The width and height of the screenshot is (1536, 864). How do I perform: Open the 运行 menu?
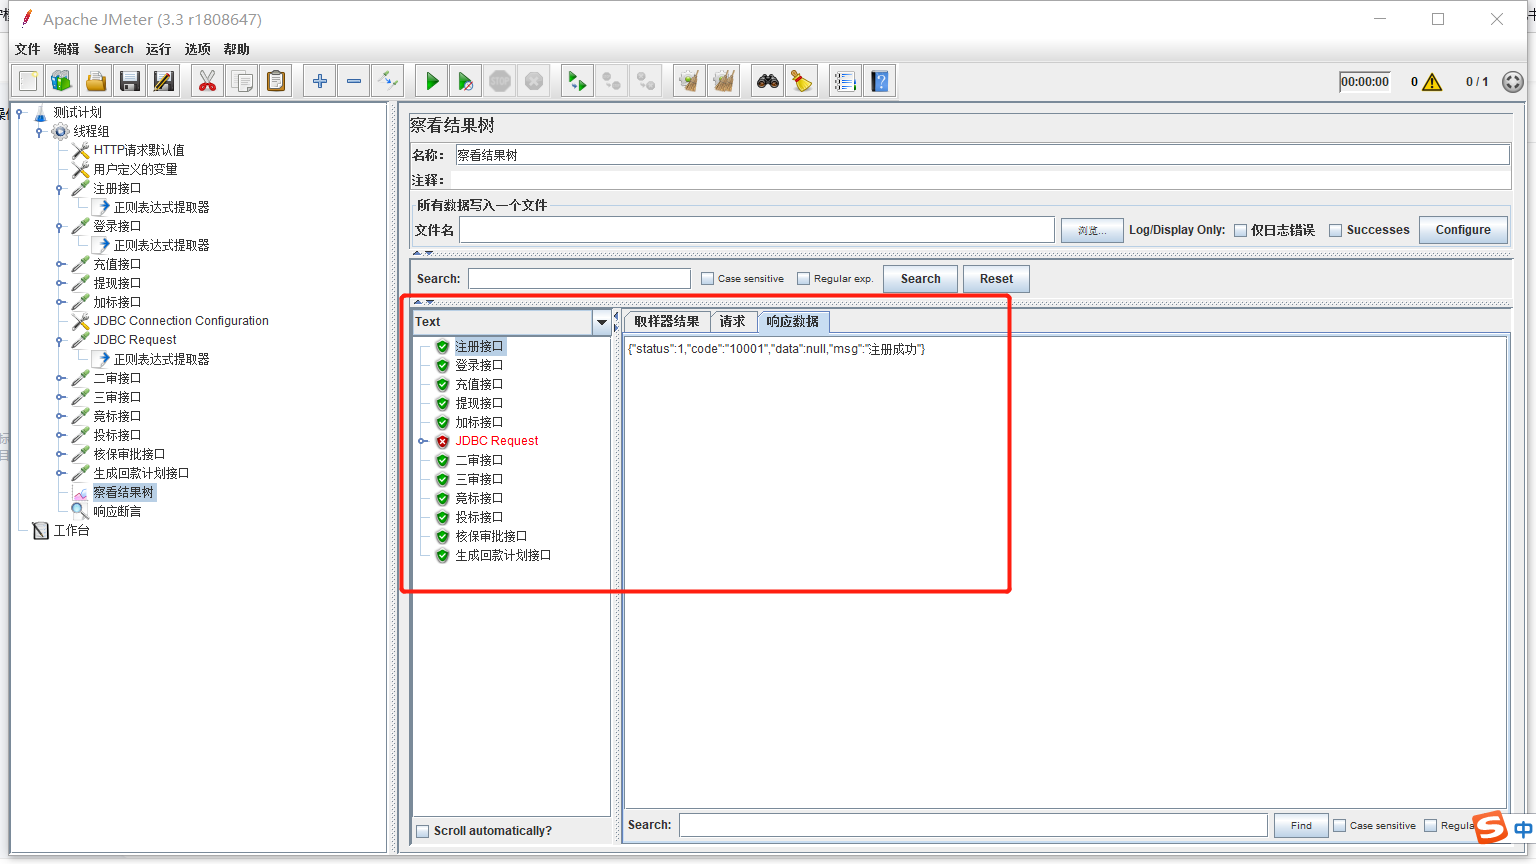[x=158, y=49]
